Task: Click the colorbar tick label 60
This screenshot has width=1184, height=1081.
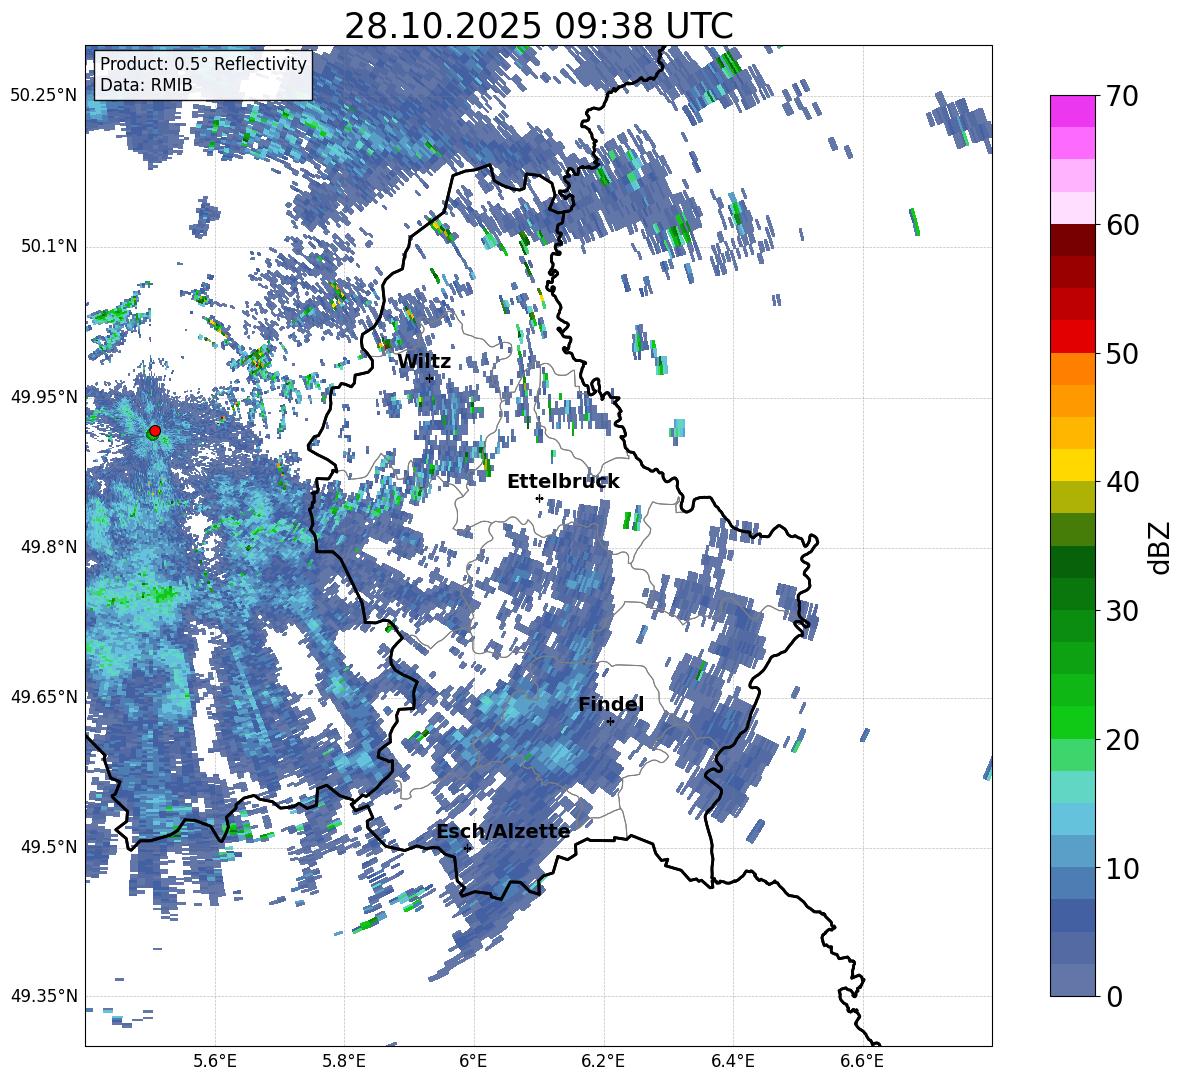Action: tap(1122, 225)
